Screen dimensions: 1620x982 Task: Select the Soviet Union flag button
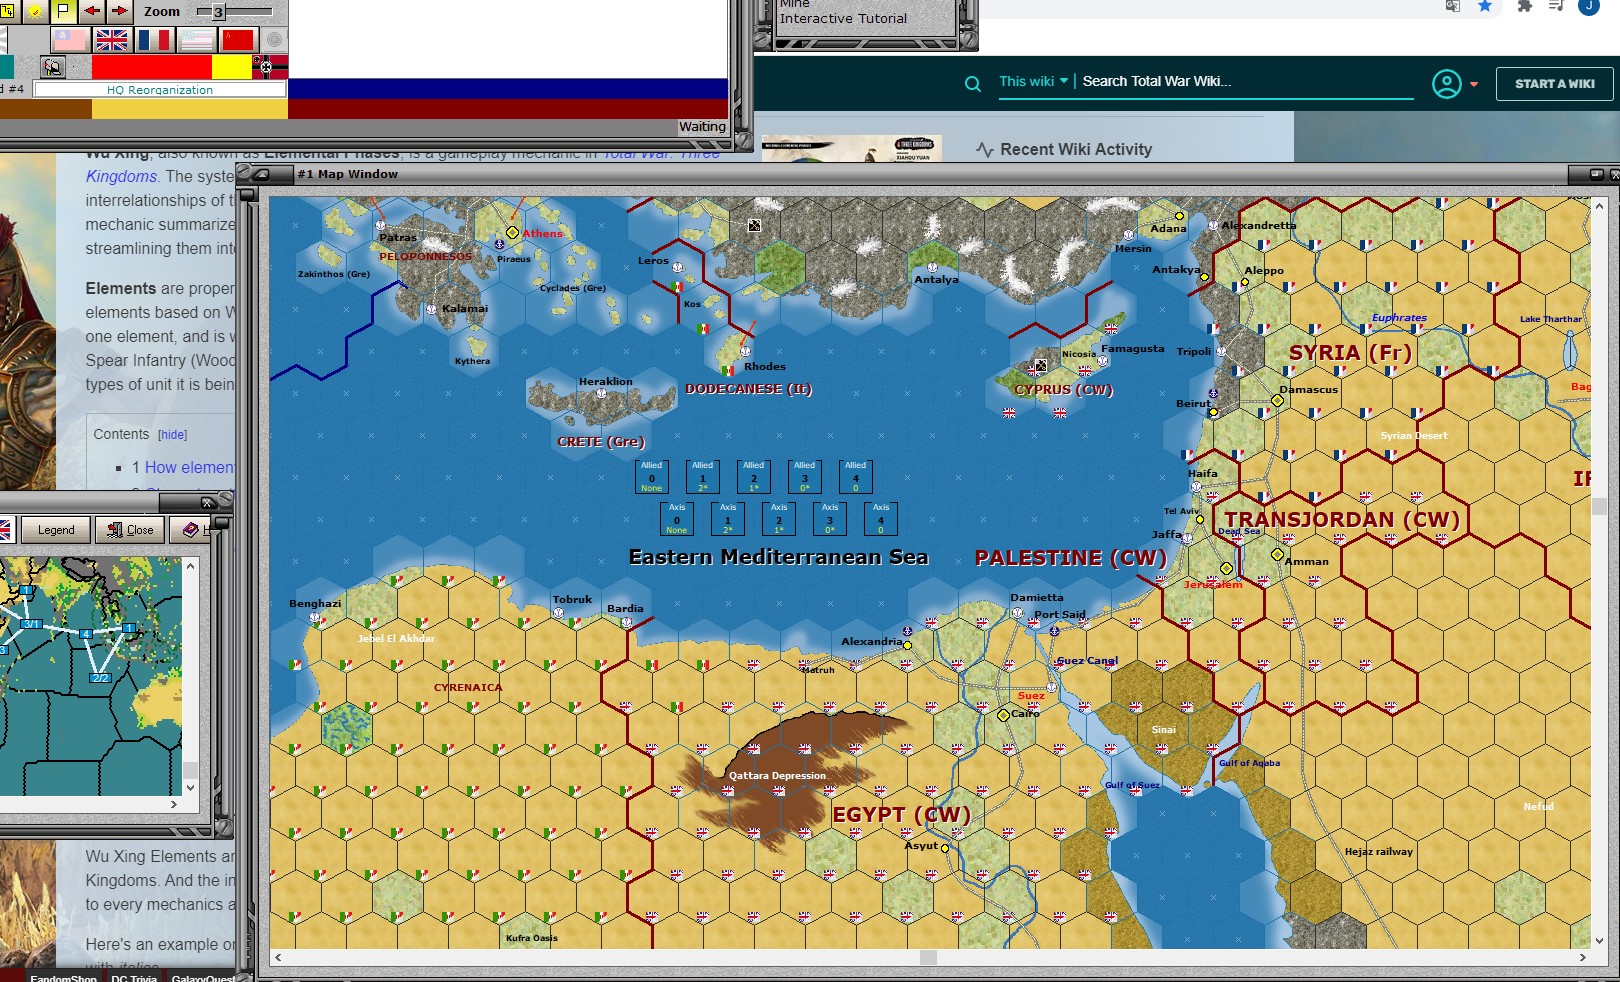(x=239, y=40)
